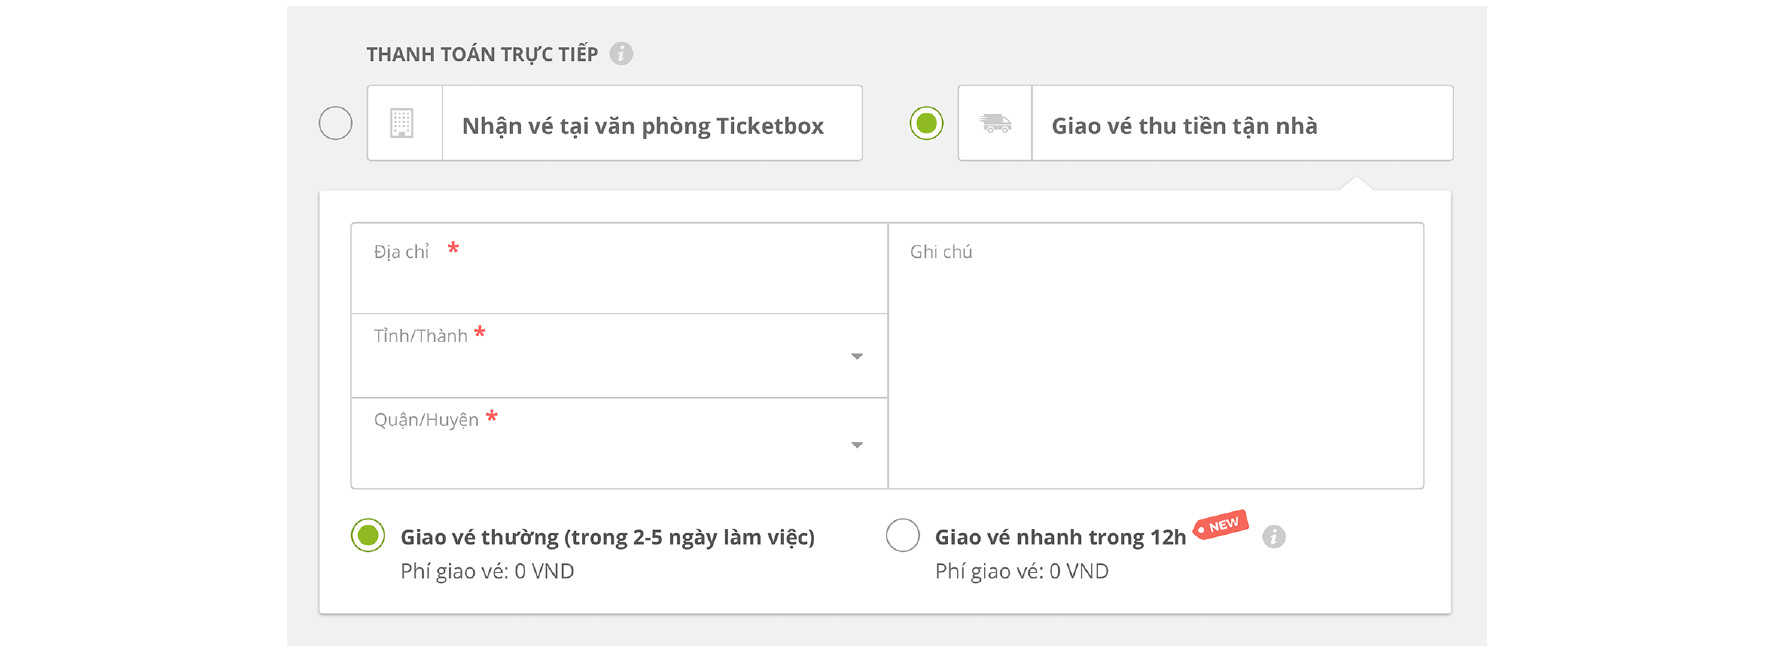The height and width of the screenshot is (650, 1773).
Task: Choose Giao vé thường radio option
Action: [x=368, y=536]
